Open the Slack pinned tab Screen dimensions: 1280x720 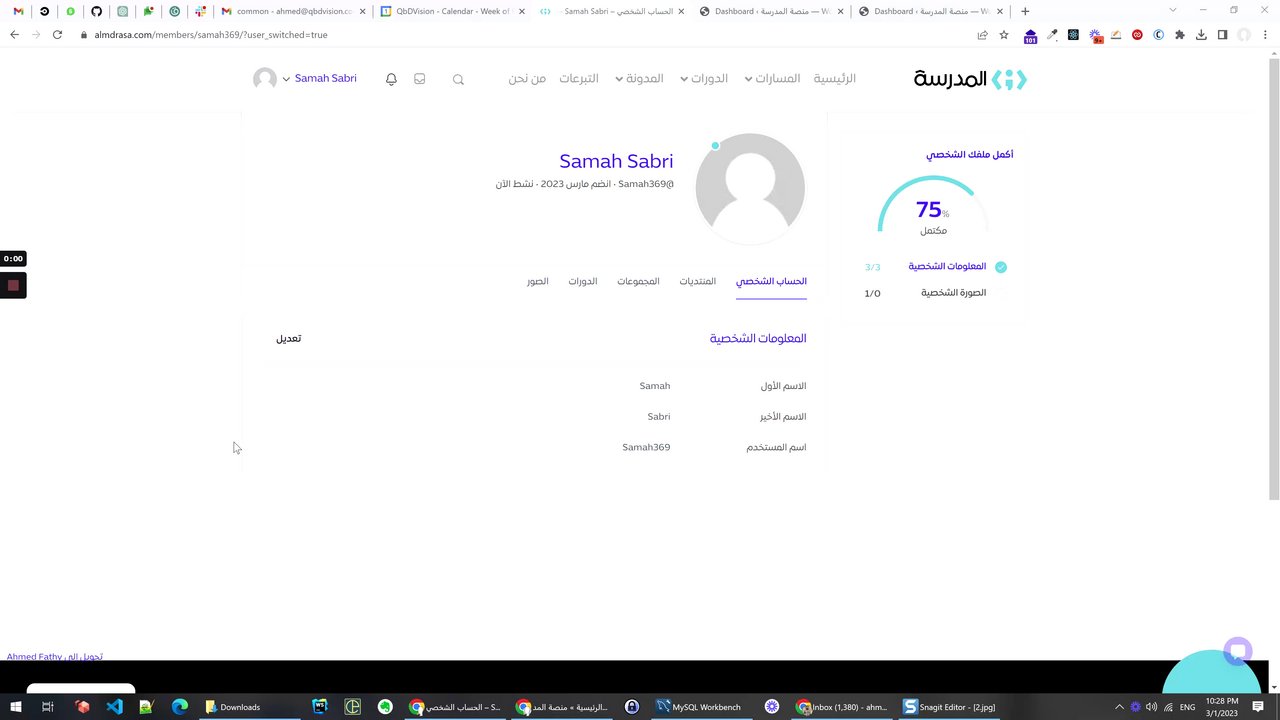pos(200,11)
